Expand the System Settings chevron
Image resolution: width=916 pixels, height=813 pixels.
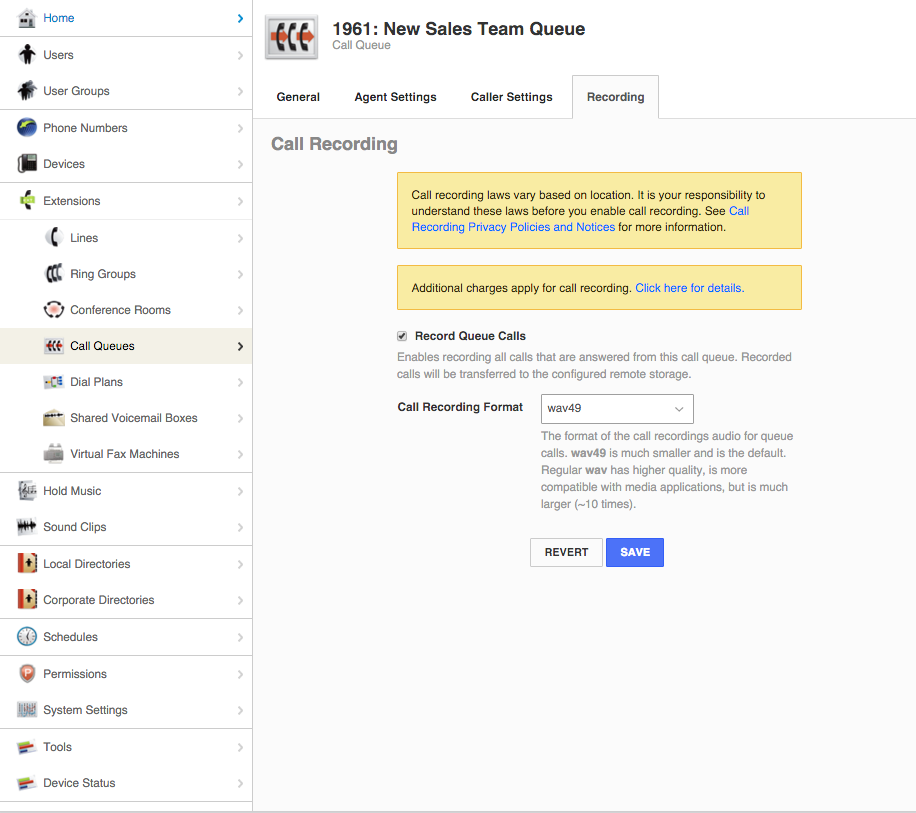click(240, 710)
